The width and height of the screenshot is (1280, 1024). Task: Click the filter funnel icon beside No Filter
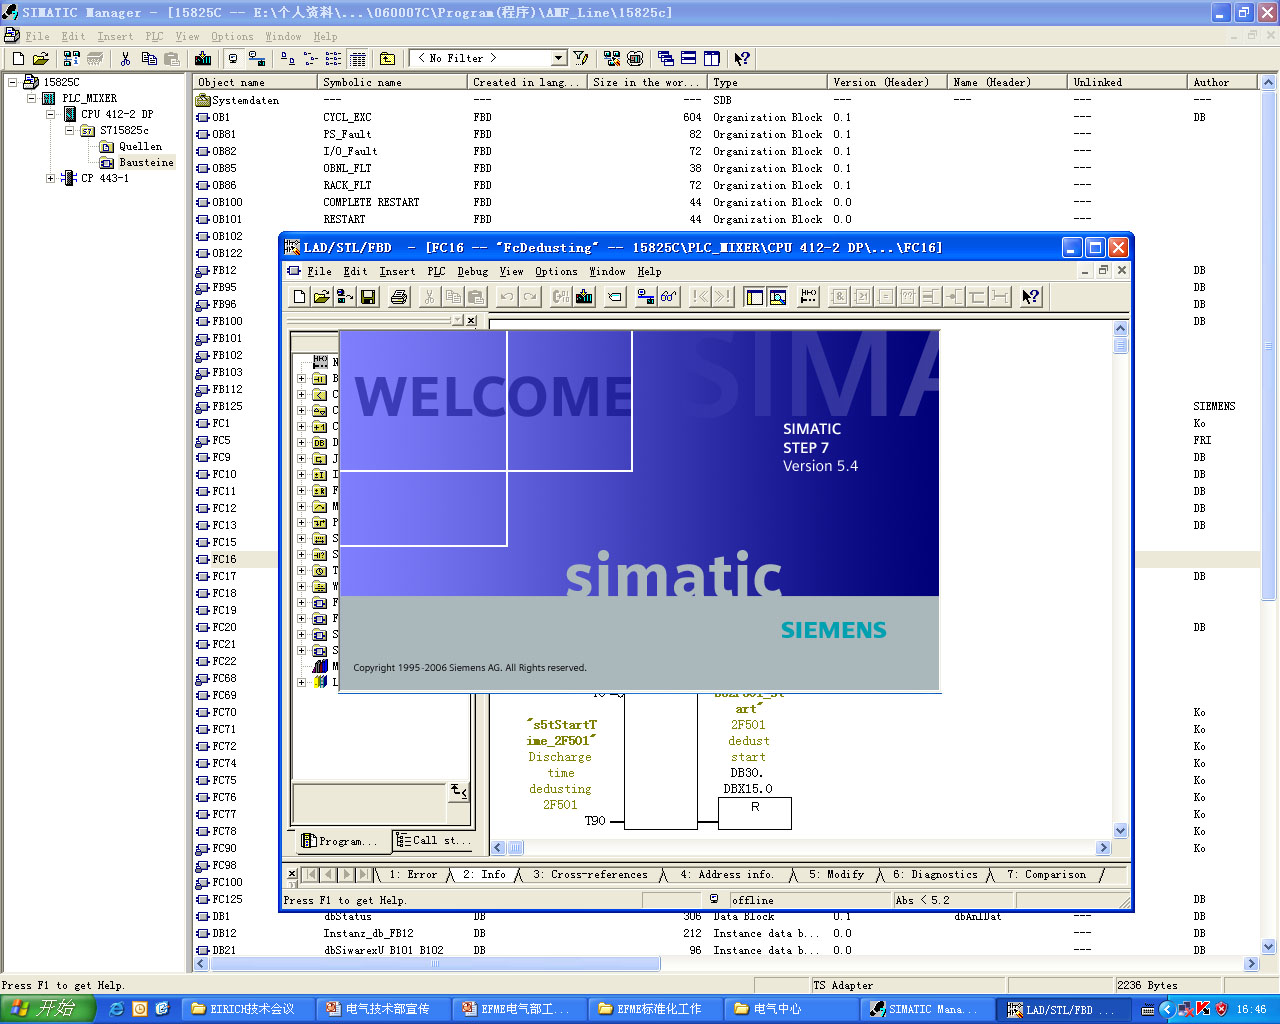pos(581,59)
